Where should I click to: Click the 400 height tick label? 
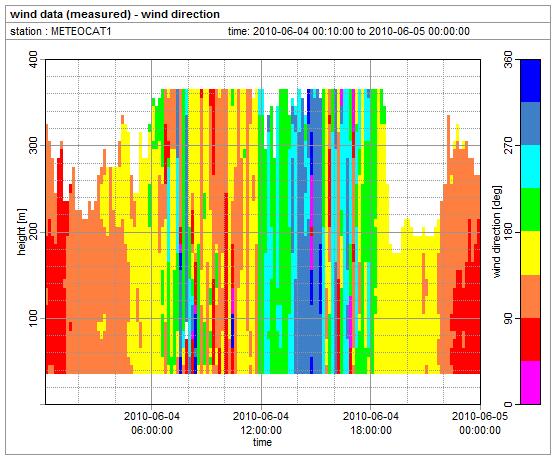click(33, 60)
